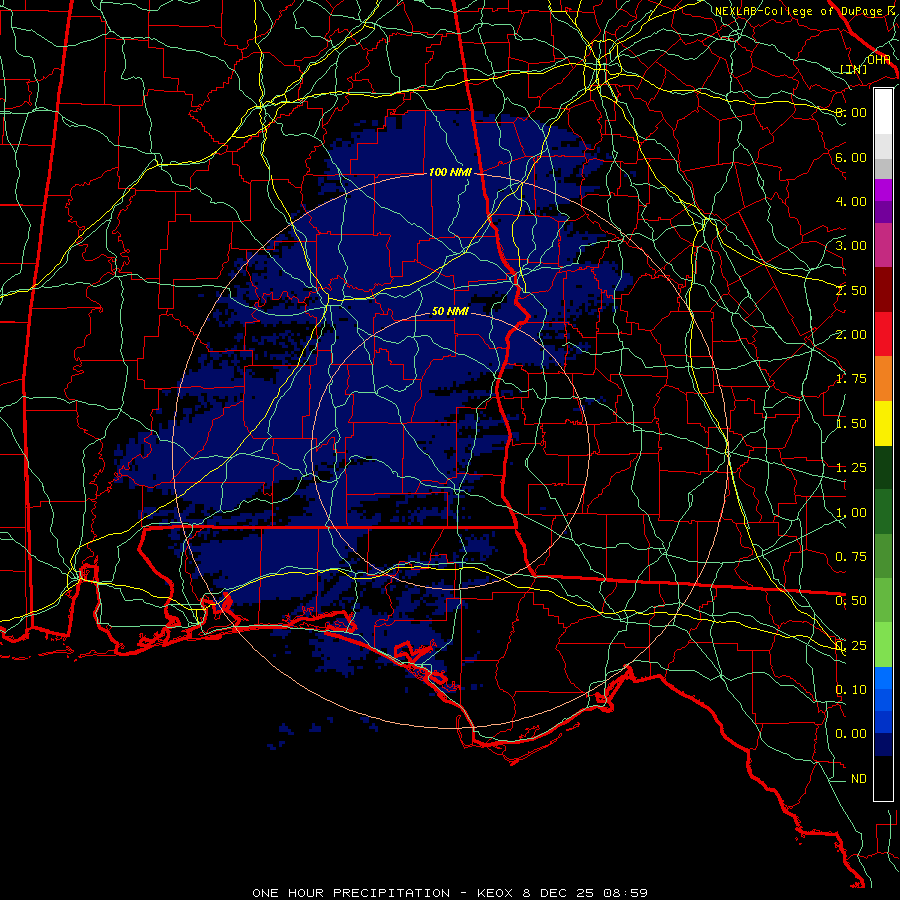900x900 pixels.
Task: Click the '1.75' legend value
Action: pos(851,379)
